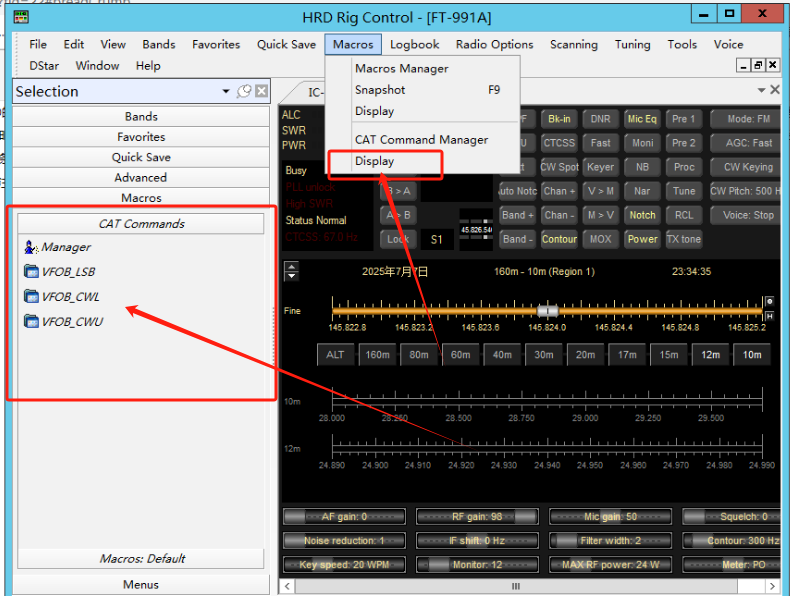Click Display under Snapshot
Screen dimensions: 790x596
tap(374, 111)
